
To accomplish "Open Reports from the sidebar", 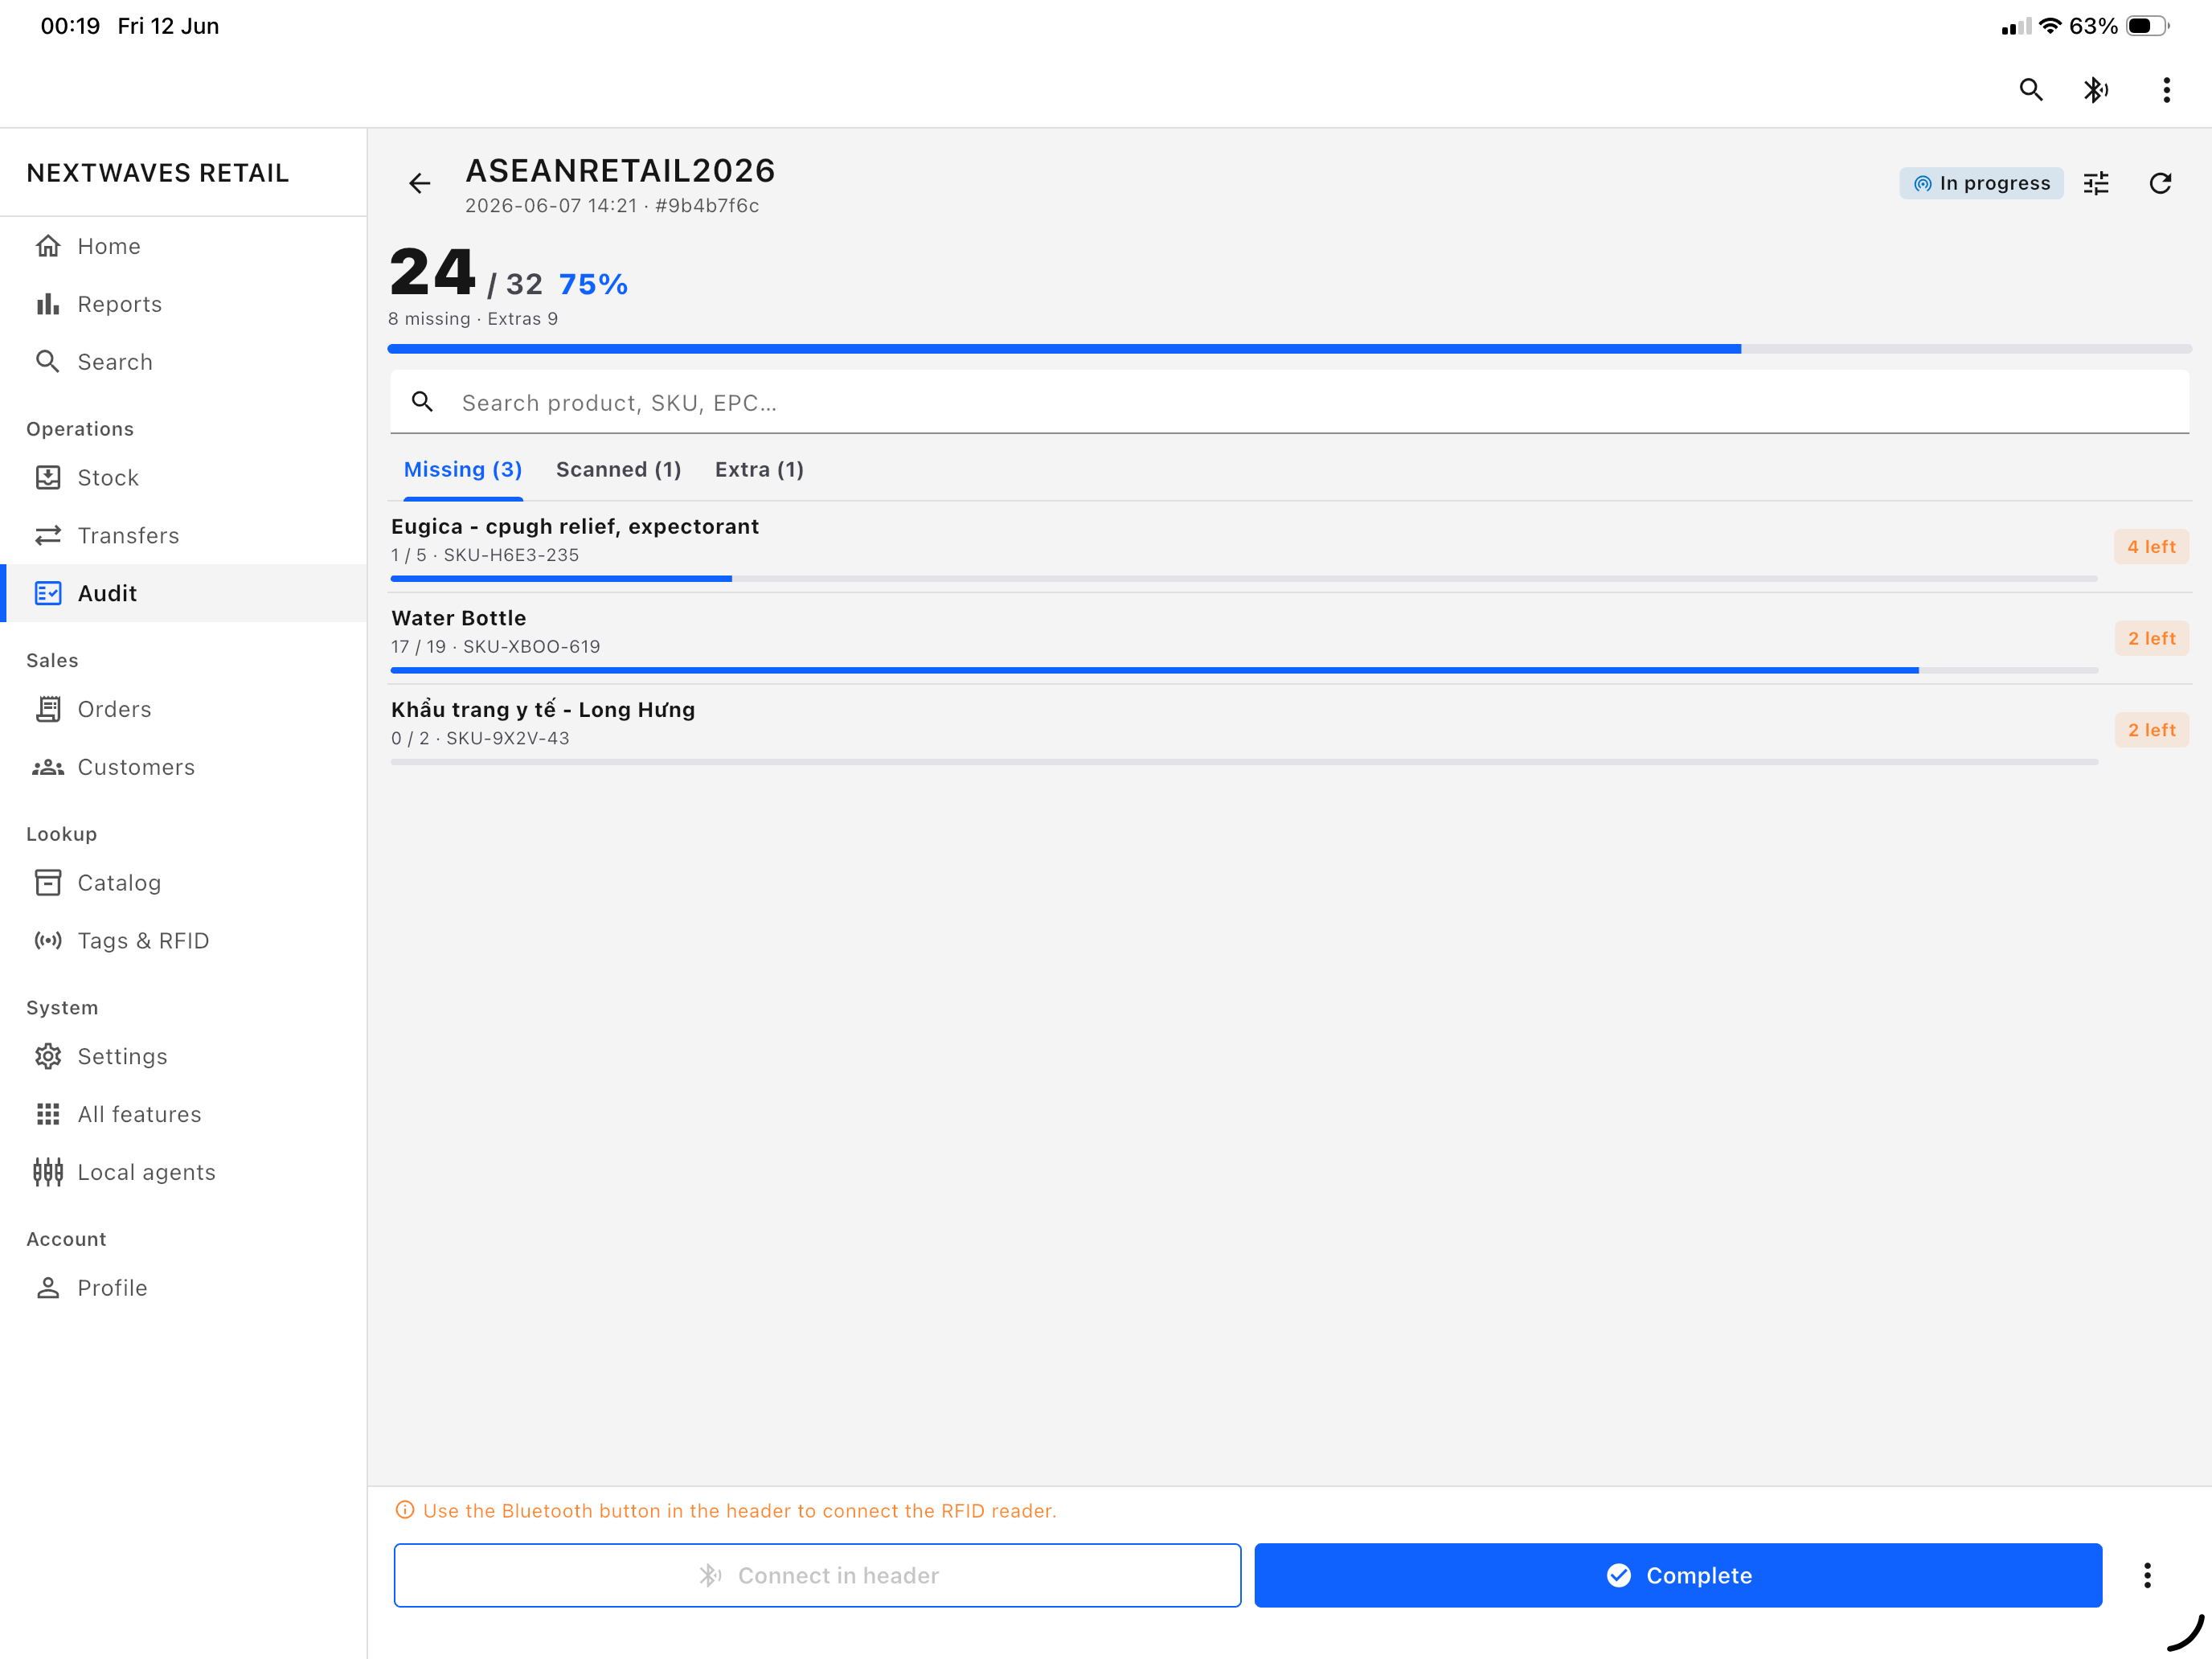I will [x=184, y=304].
